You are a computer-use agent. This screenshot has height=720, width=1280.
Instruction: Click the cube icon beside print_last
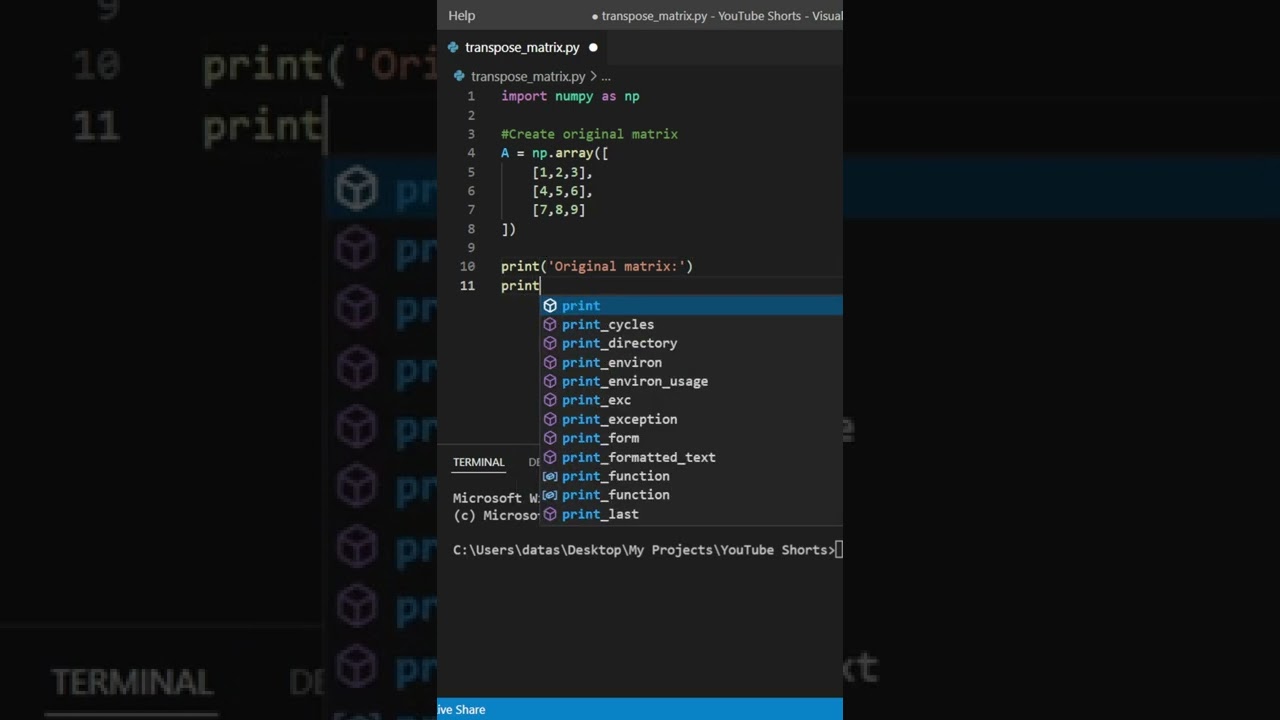point(550,514)
